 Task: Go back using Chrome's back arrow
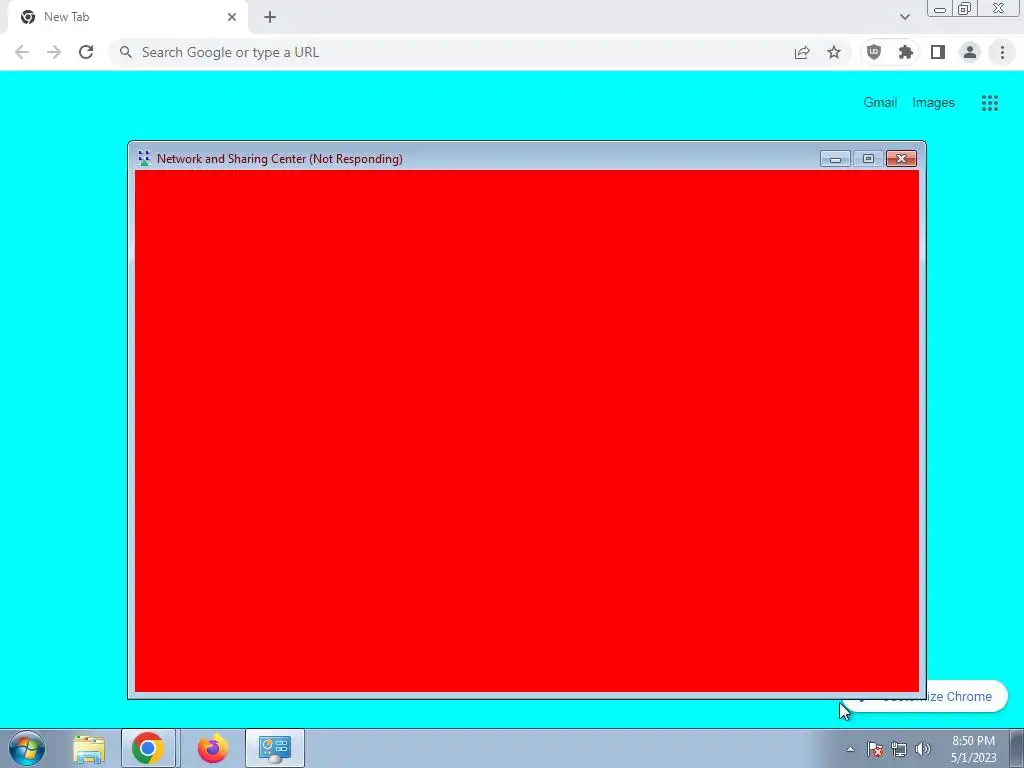(22, 52)
